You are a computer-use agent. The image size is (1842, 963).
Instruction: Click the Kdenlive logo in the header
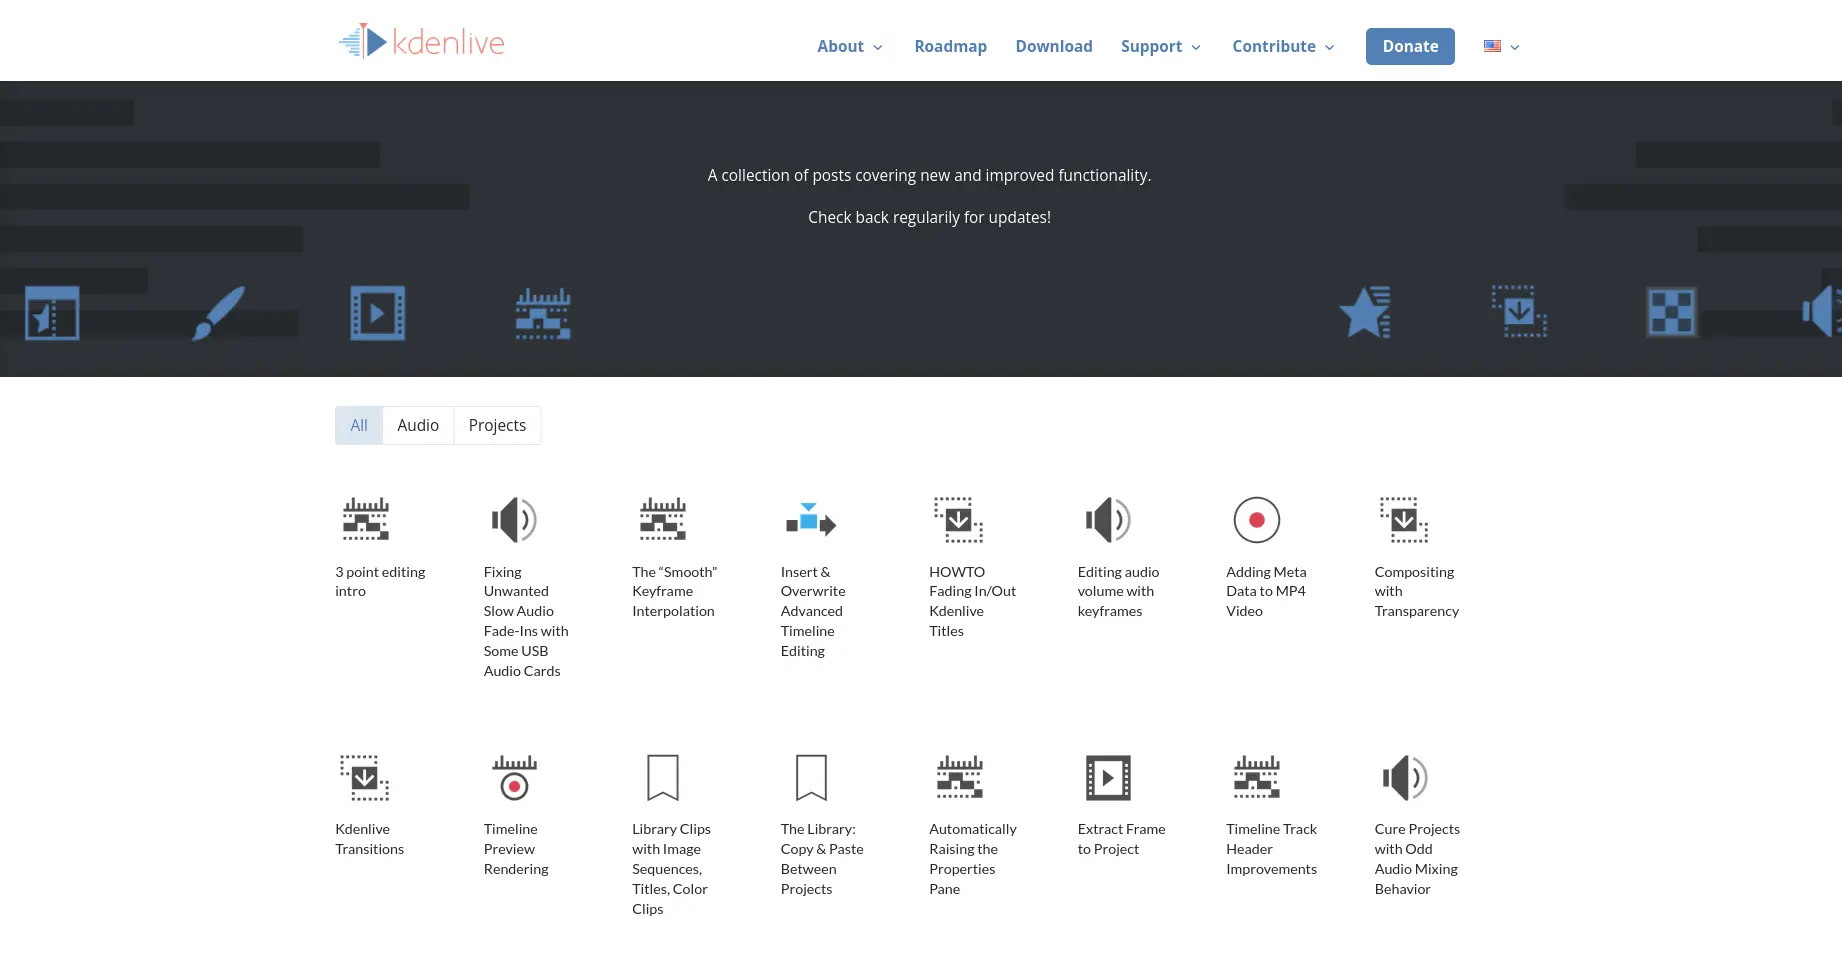coord(421,42)
